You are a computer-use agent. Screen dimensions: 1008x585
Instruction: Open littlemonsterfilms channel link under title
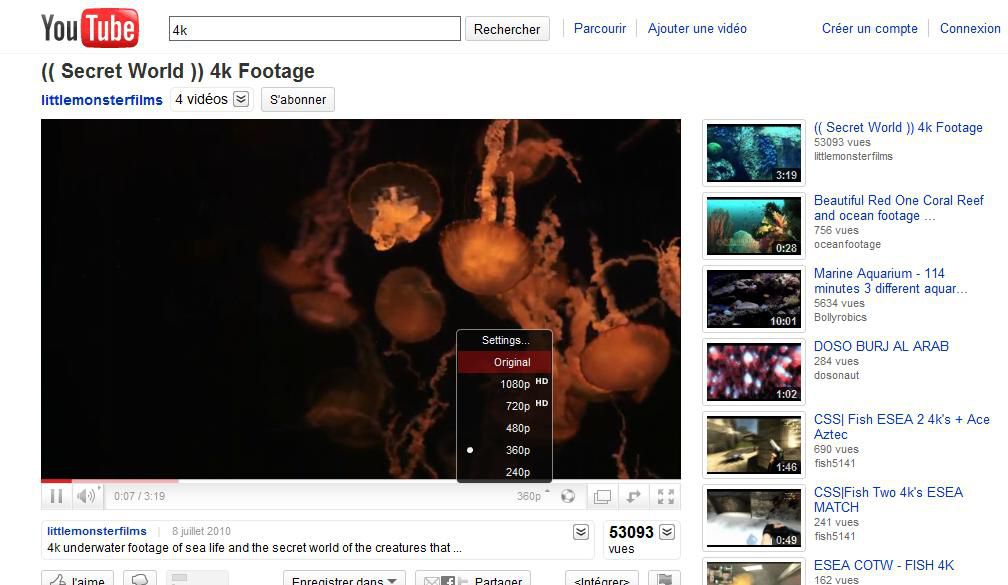102,100
